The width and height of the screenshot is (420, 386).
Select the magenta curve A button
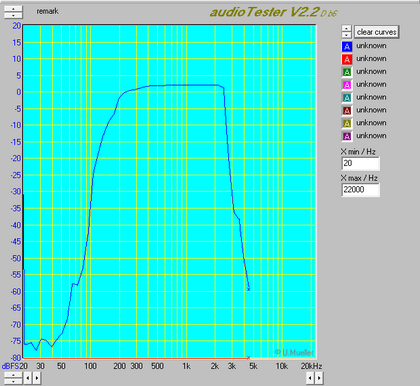[x=347, y=85]
